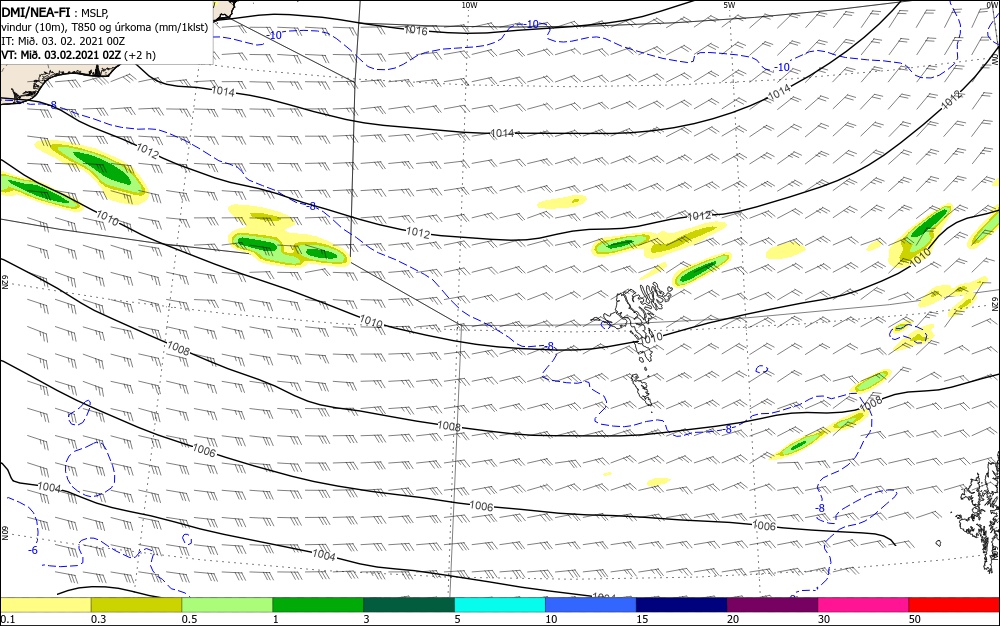Pick the blue 10 mm legend swatch
1000x626 pixels.
pyautogui.click(x=591, y=605)
